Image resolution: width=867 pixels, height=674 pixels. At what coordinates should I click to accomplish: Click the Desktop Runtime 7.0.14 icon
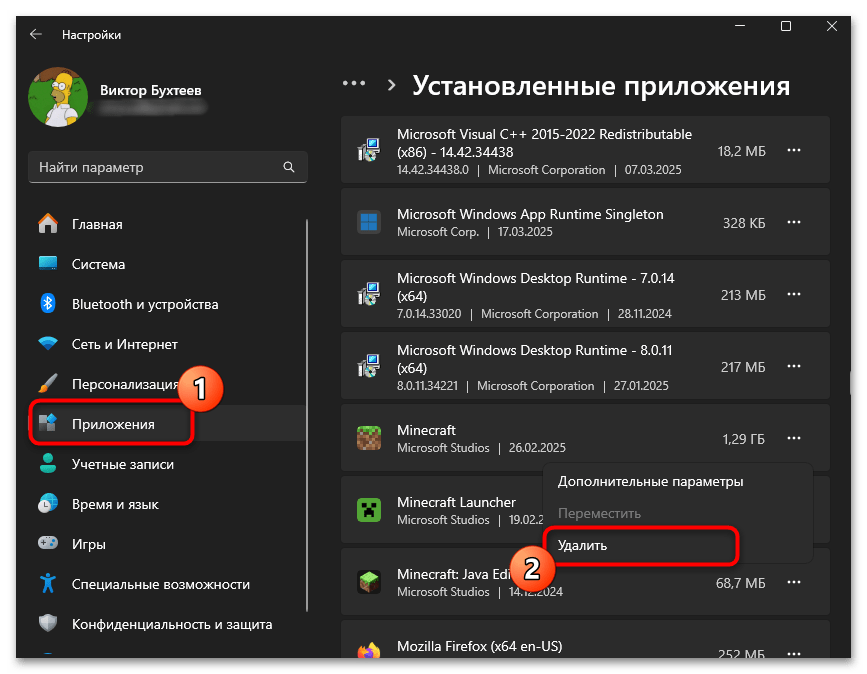(369, 294)
